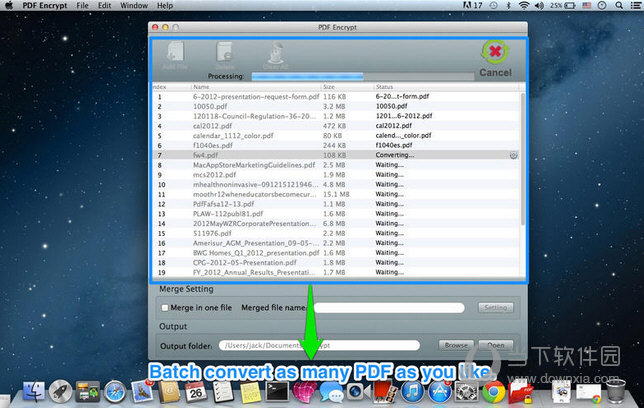
Task: Open the Help menu
Action: [165, 5]
